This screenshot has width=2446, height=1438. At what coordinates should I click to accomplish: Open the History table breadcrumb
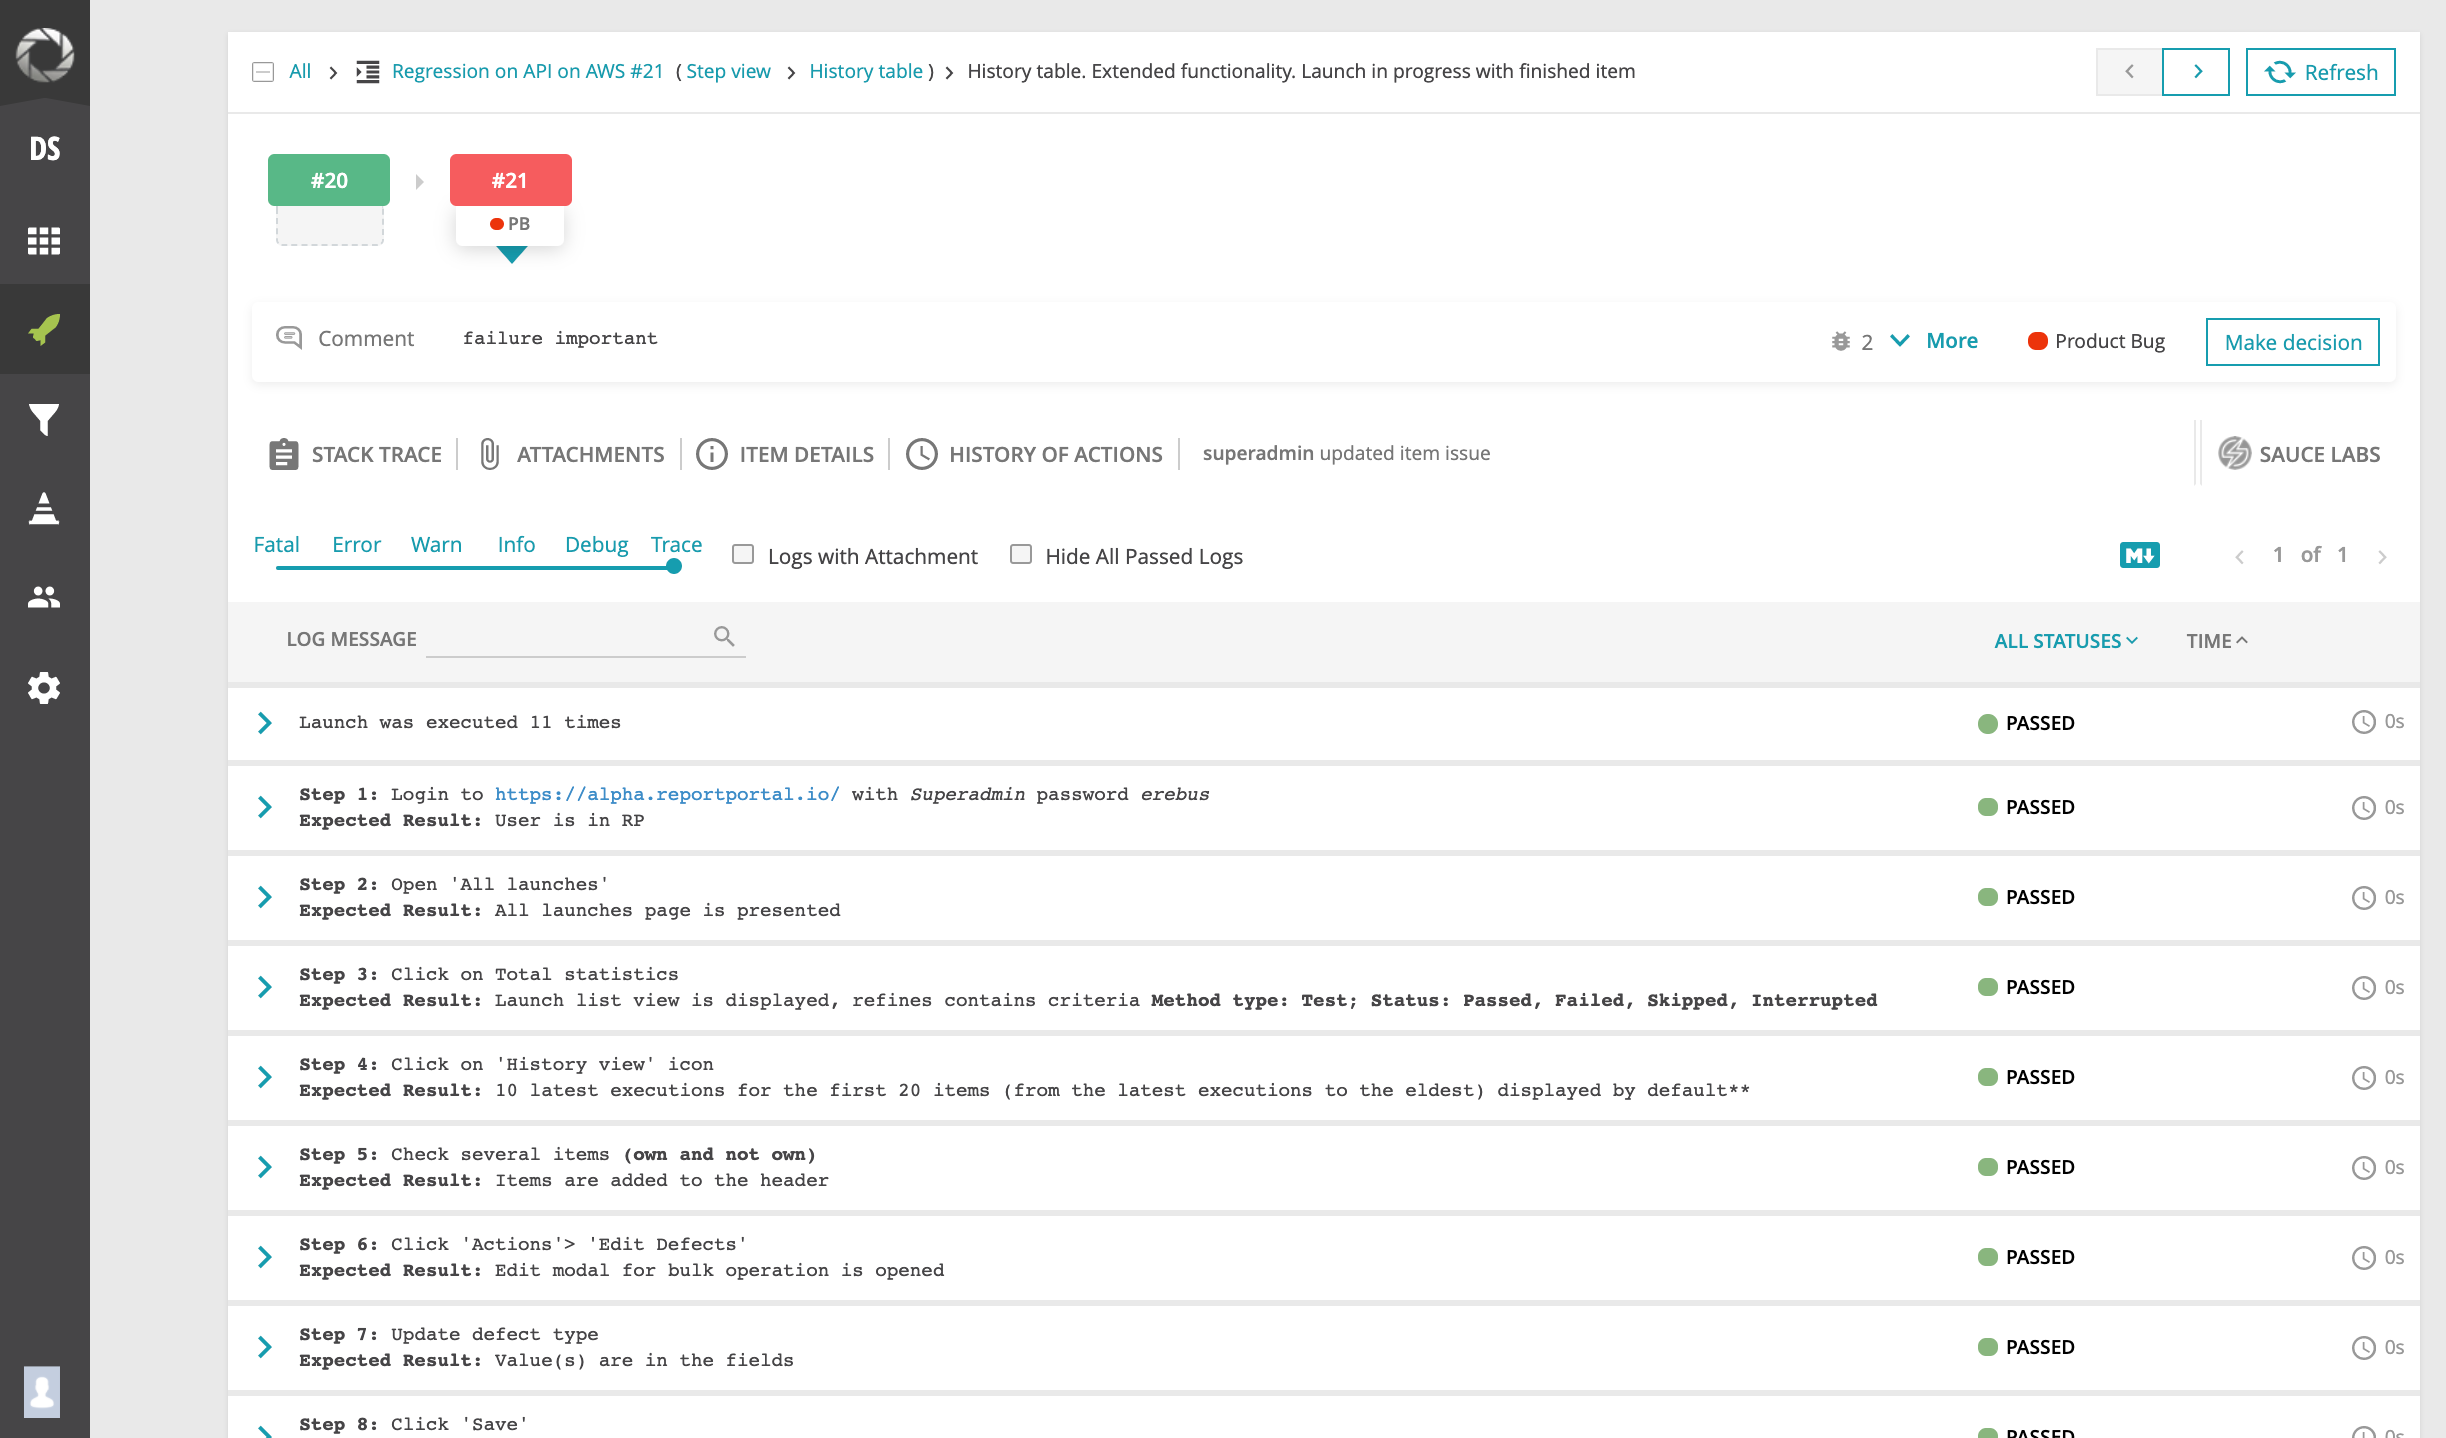coord(865,71)
